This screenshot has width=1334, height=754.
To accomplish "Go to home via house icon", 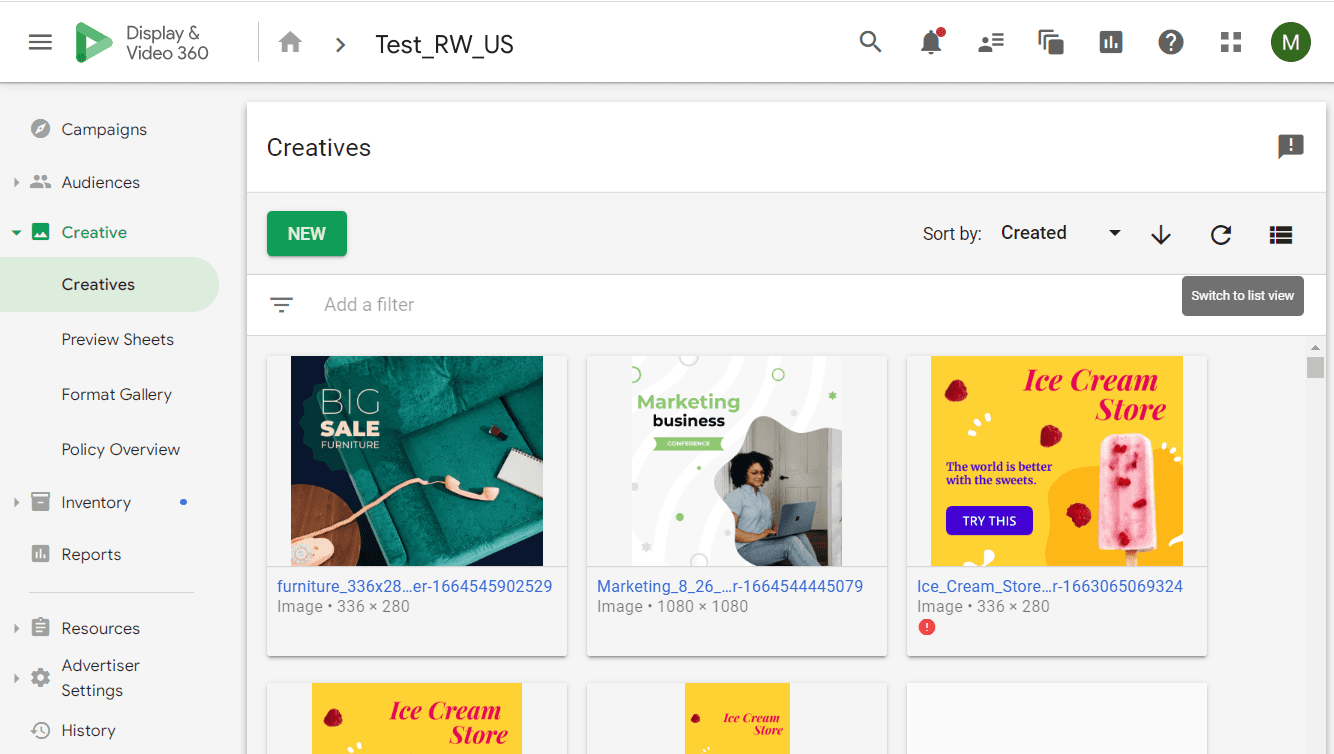I will click(x=290, y=43).
